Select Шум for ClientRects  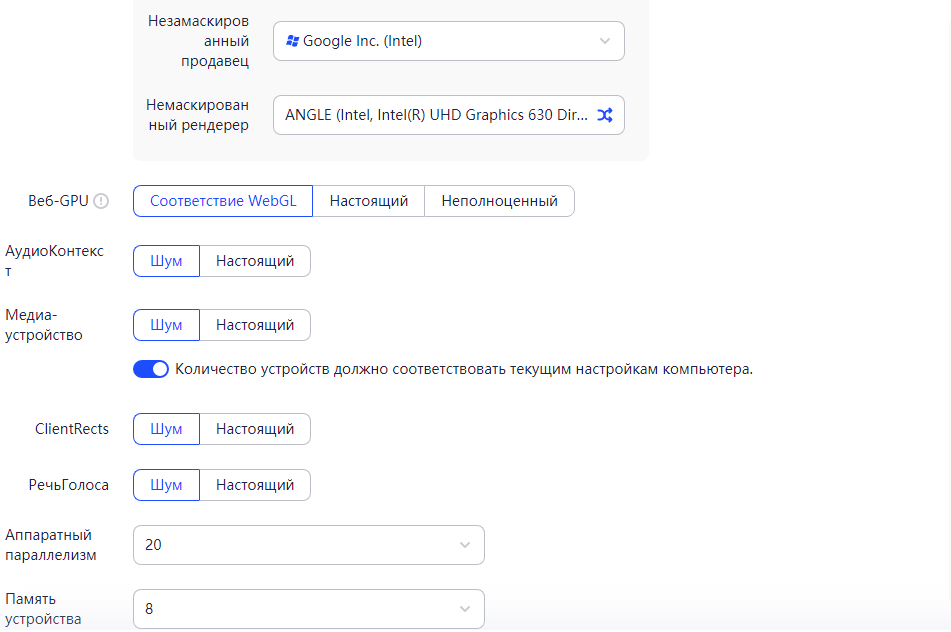point(166,429)
